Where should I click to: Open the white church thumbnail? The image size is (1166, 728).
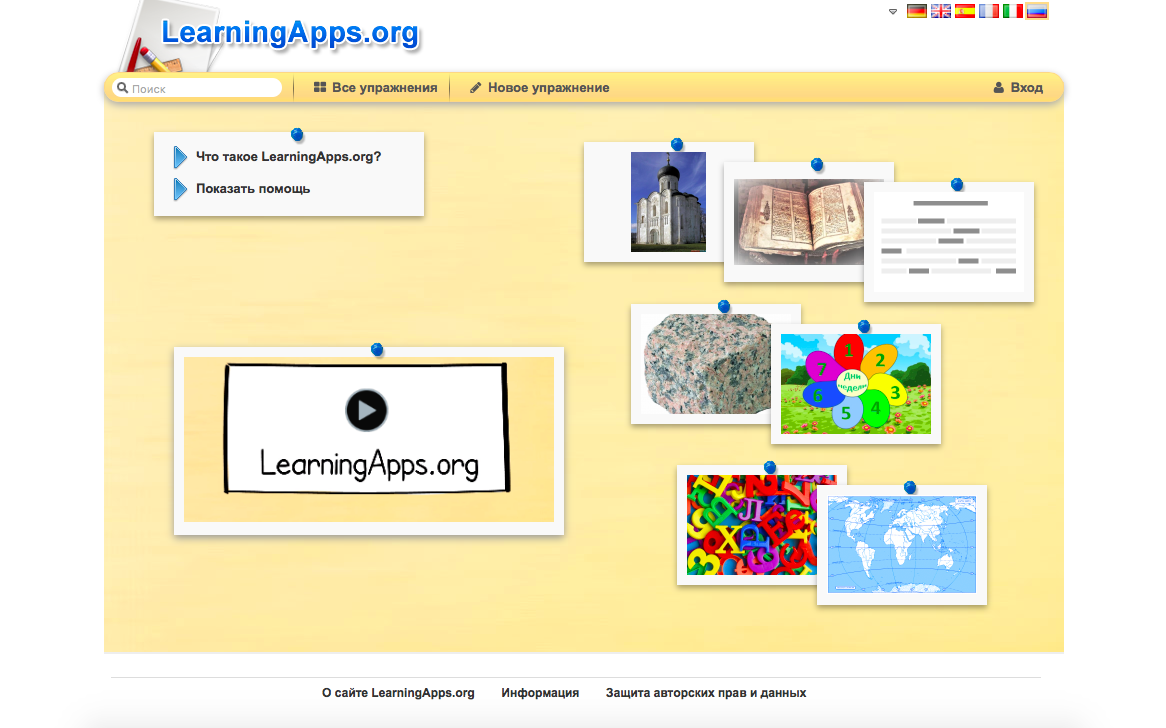[668, 202]
